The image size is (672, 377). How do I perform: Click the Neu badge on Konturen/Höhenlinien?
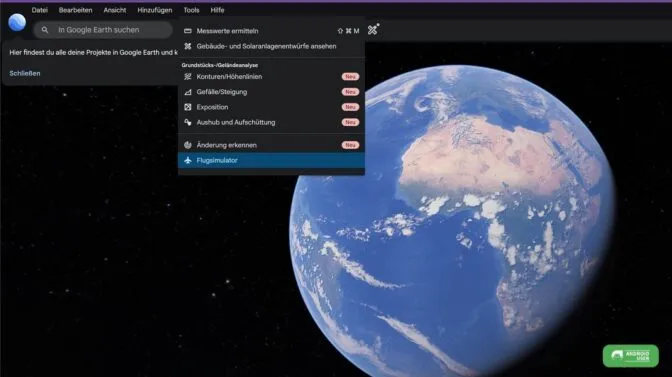pos(350,77)
